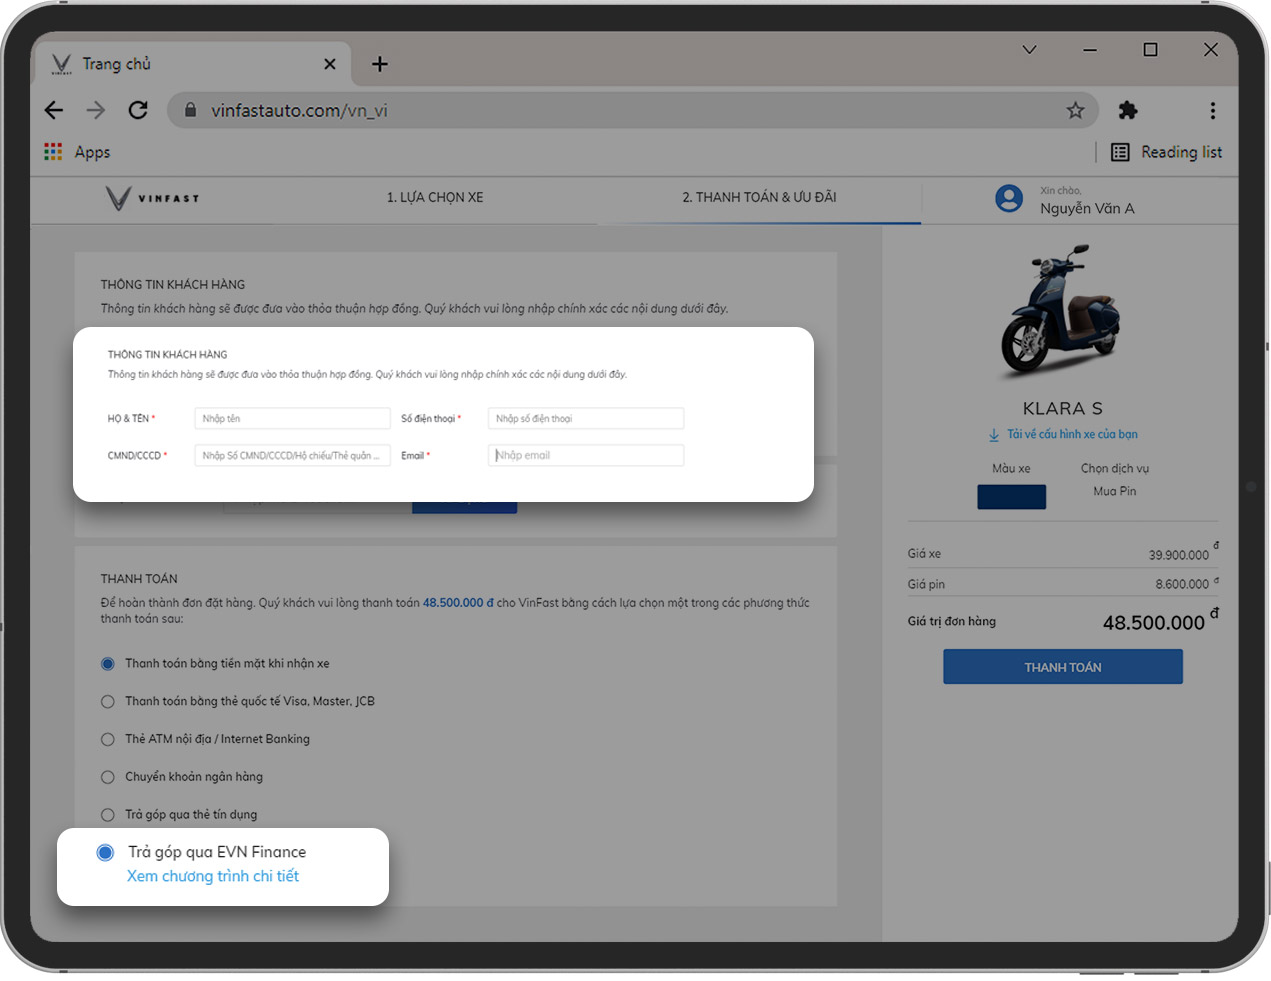This screenshot has width=1271, height=981.
Task: Select Chuyển khoản ngân hàng option
Action: (108, 777)
